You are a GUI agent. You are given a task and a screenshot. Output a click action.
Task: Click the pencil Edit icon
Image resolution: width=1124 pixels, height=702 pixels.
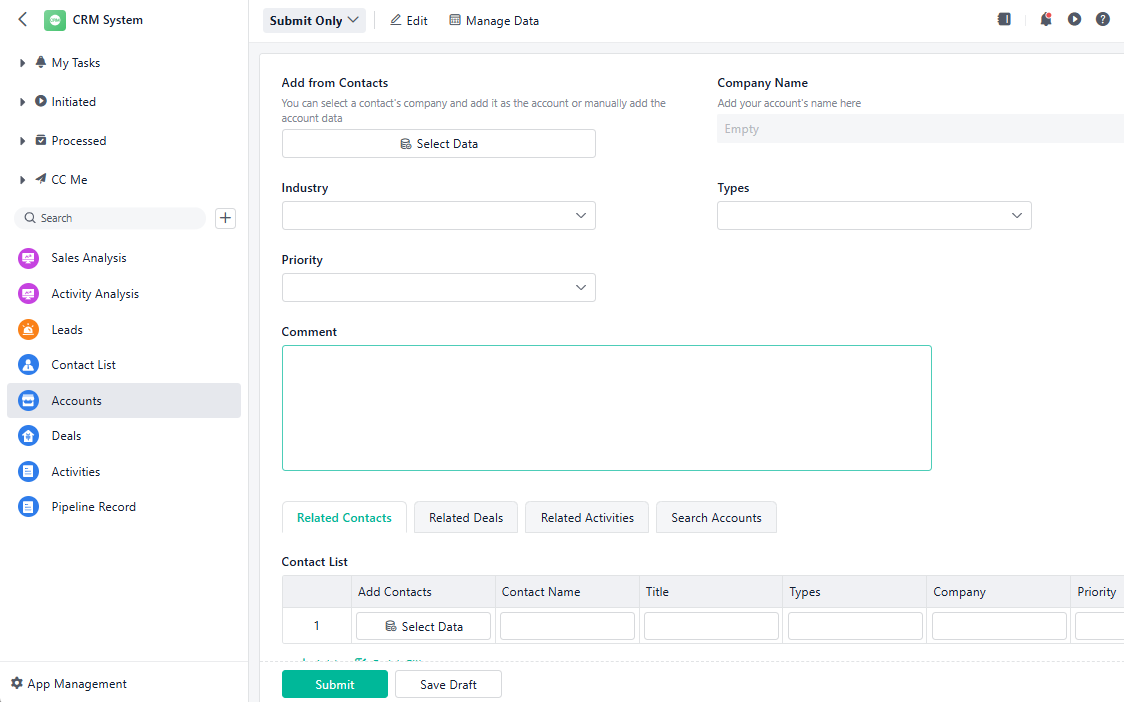point(396,20)
